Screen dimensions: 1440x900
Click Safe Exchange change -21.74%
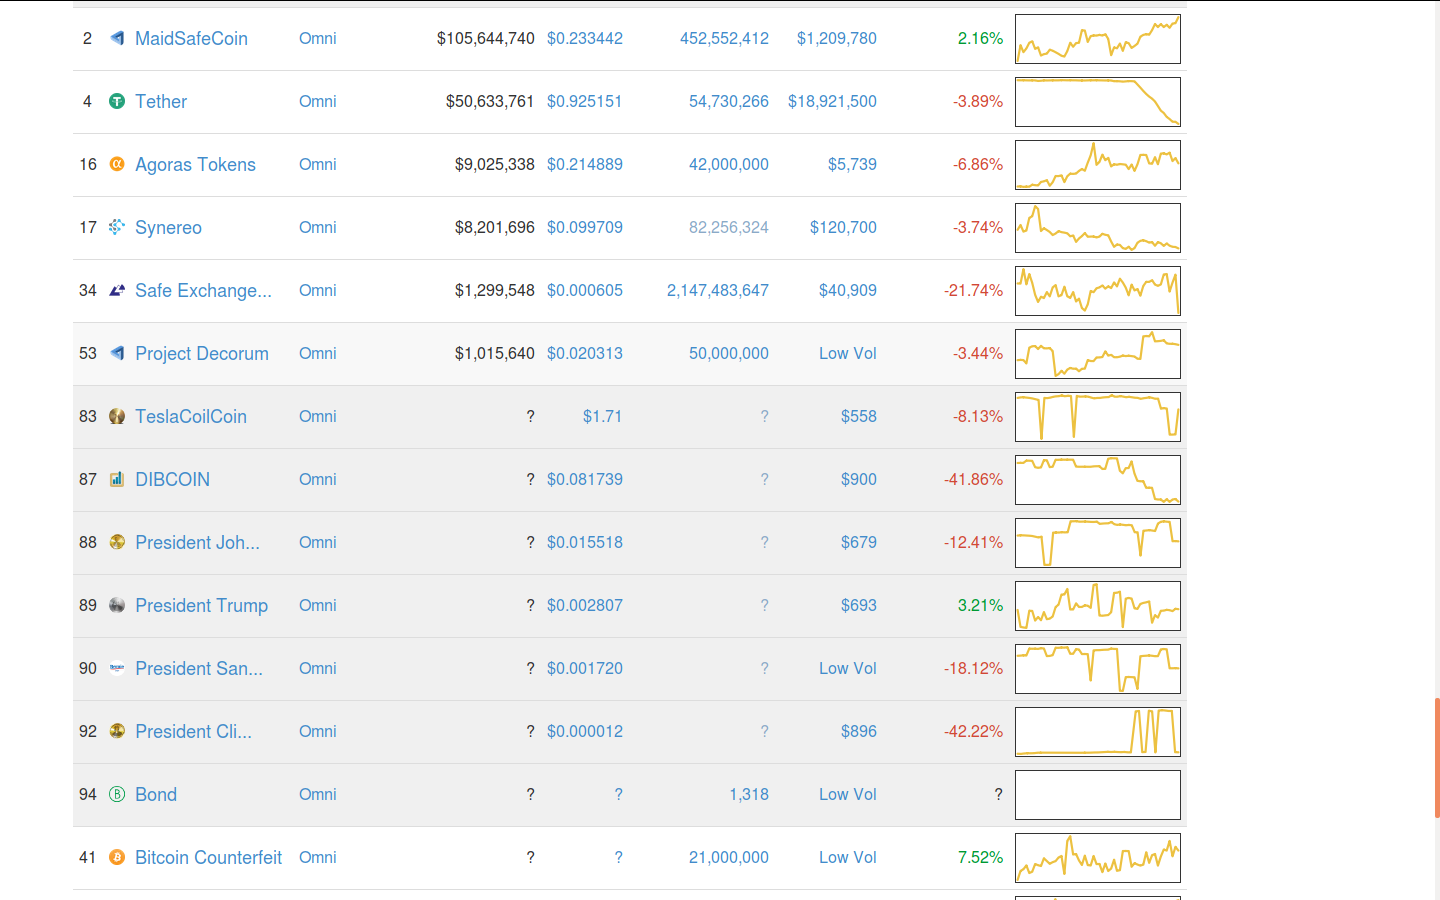(x=973, y=290)
